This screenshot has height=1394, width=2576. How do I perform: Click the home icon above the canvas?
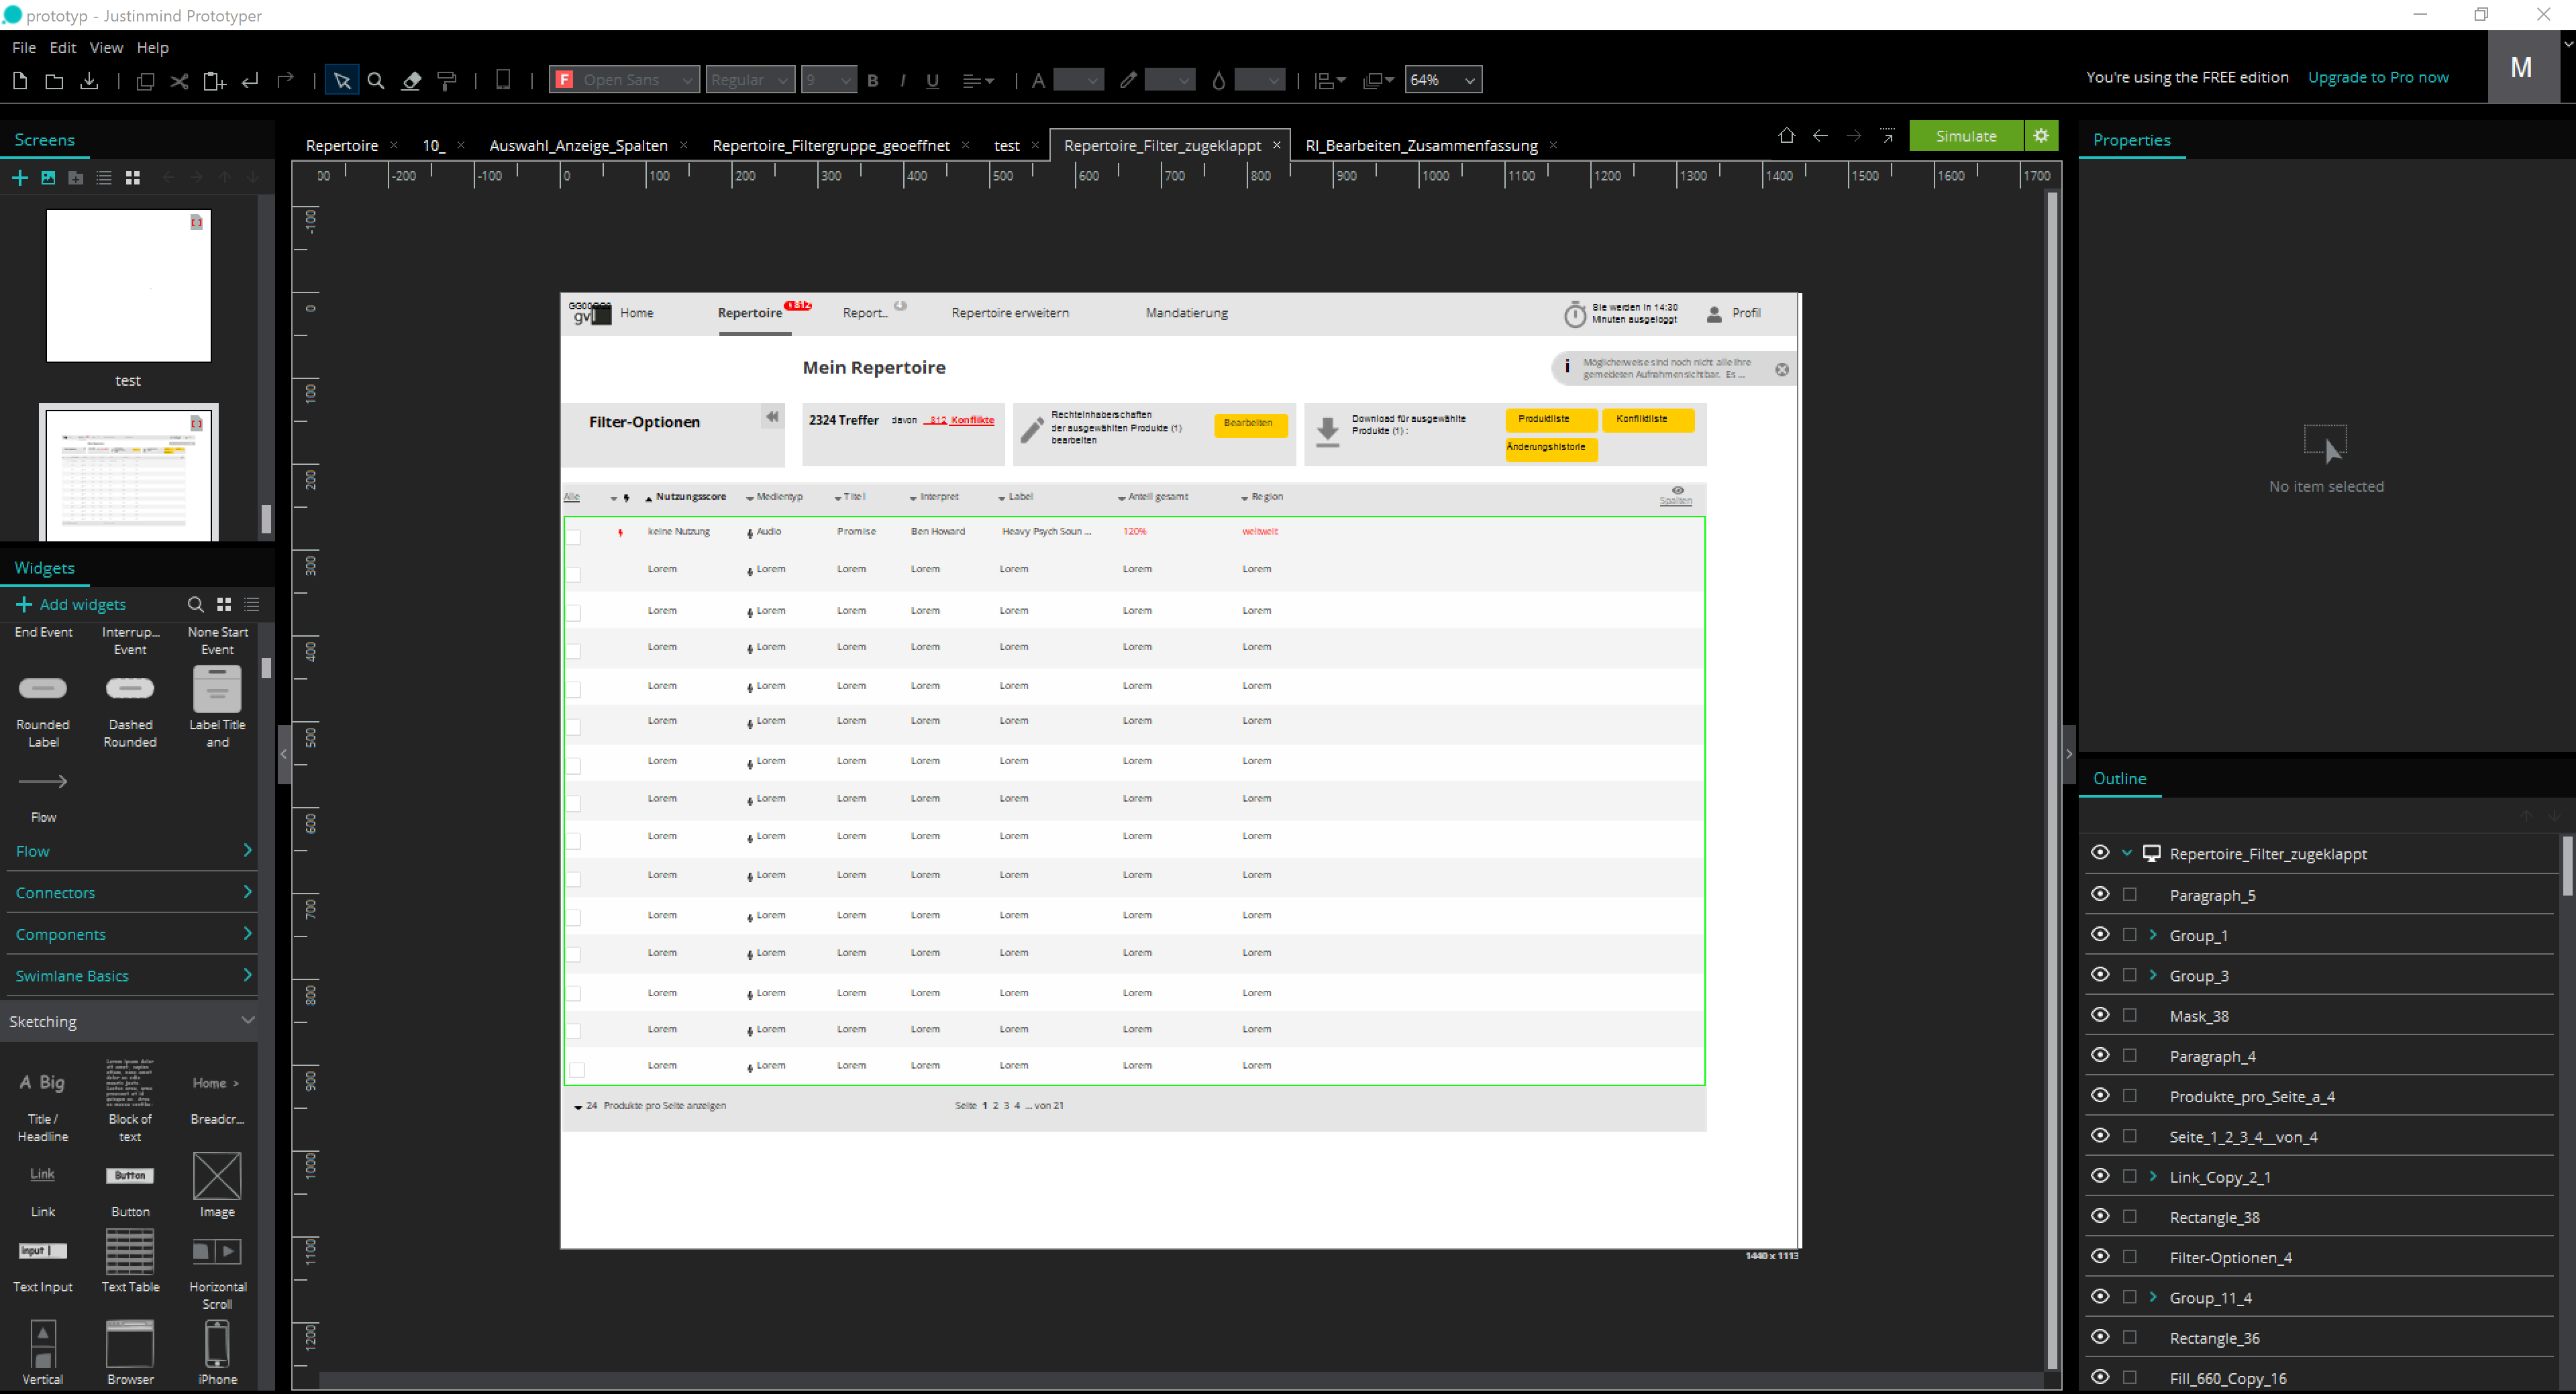pos(1786,136)
